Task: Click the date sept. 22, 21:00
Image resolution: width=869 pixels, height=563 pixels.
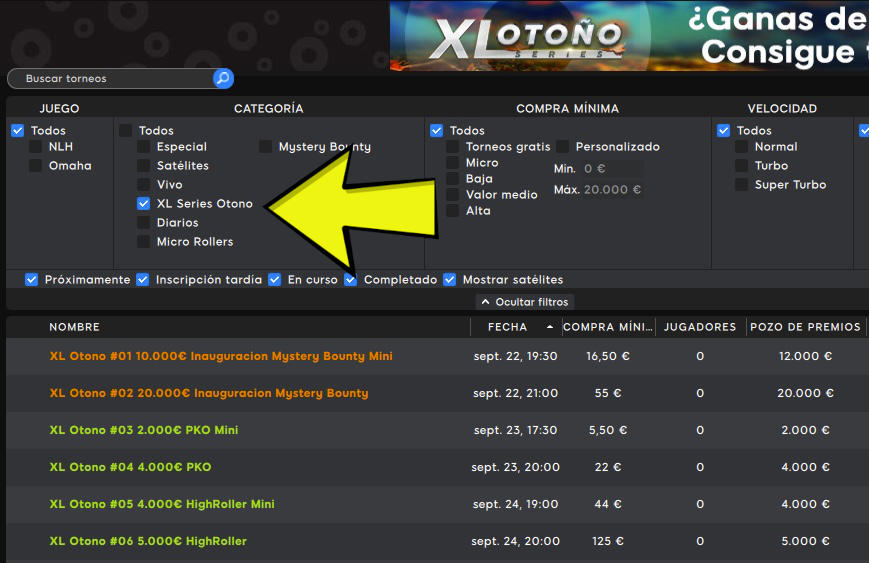Action: click(x=515, y=393)
